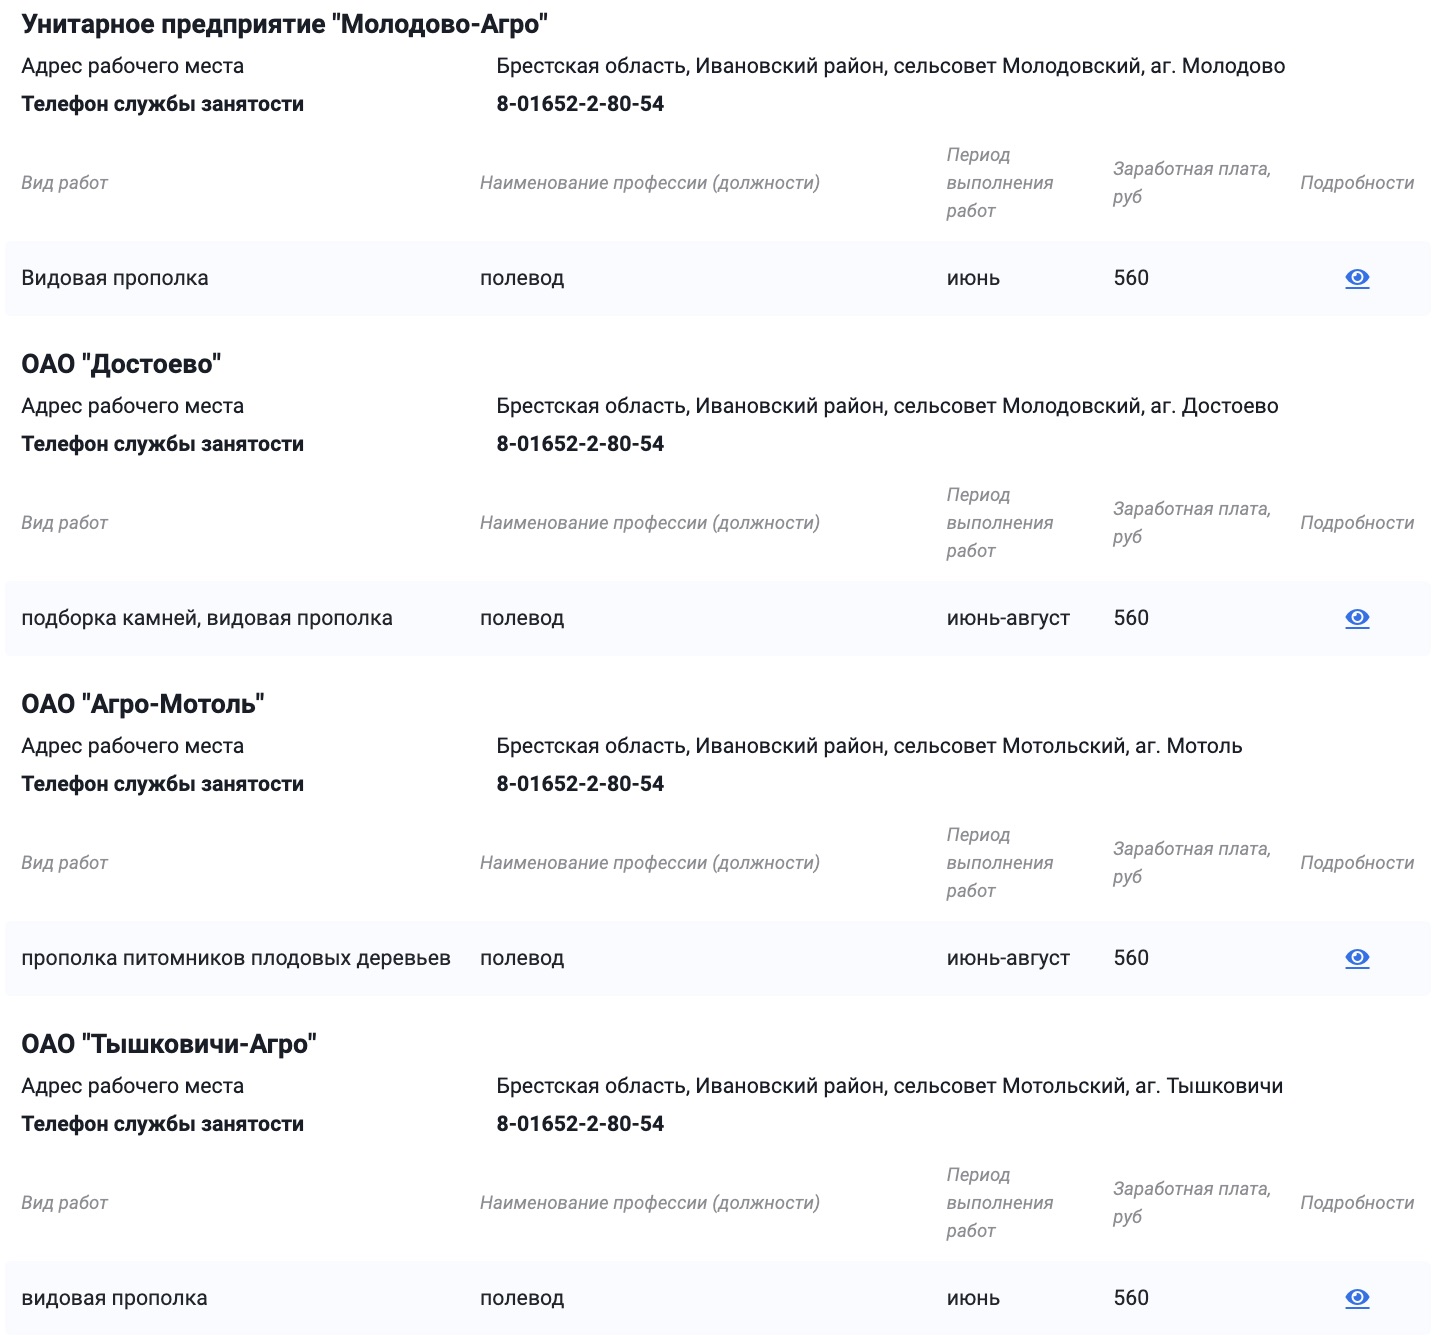The height and width of the screenshot is (1336, 1434).
Task: Select the Унитарное предприятие "Молодово-Агро" title
Action: click(x=285, y=20)
